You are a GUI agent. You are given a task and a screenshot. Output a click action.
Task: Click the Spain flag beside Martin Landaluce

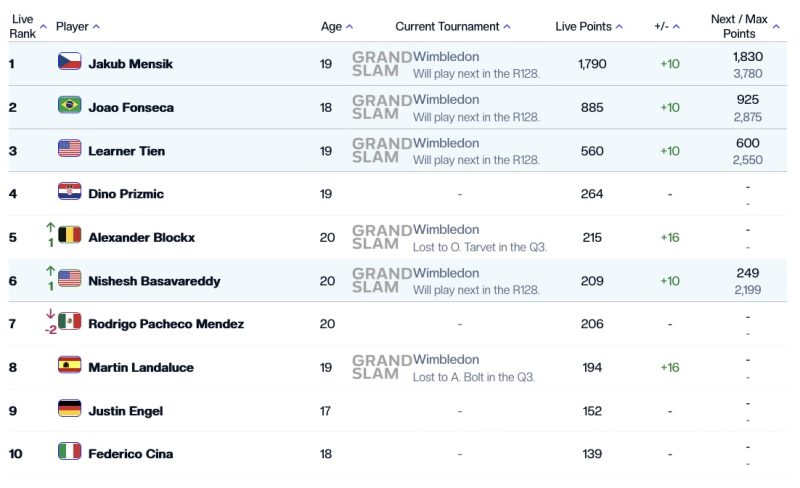[69, 366]
